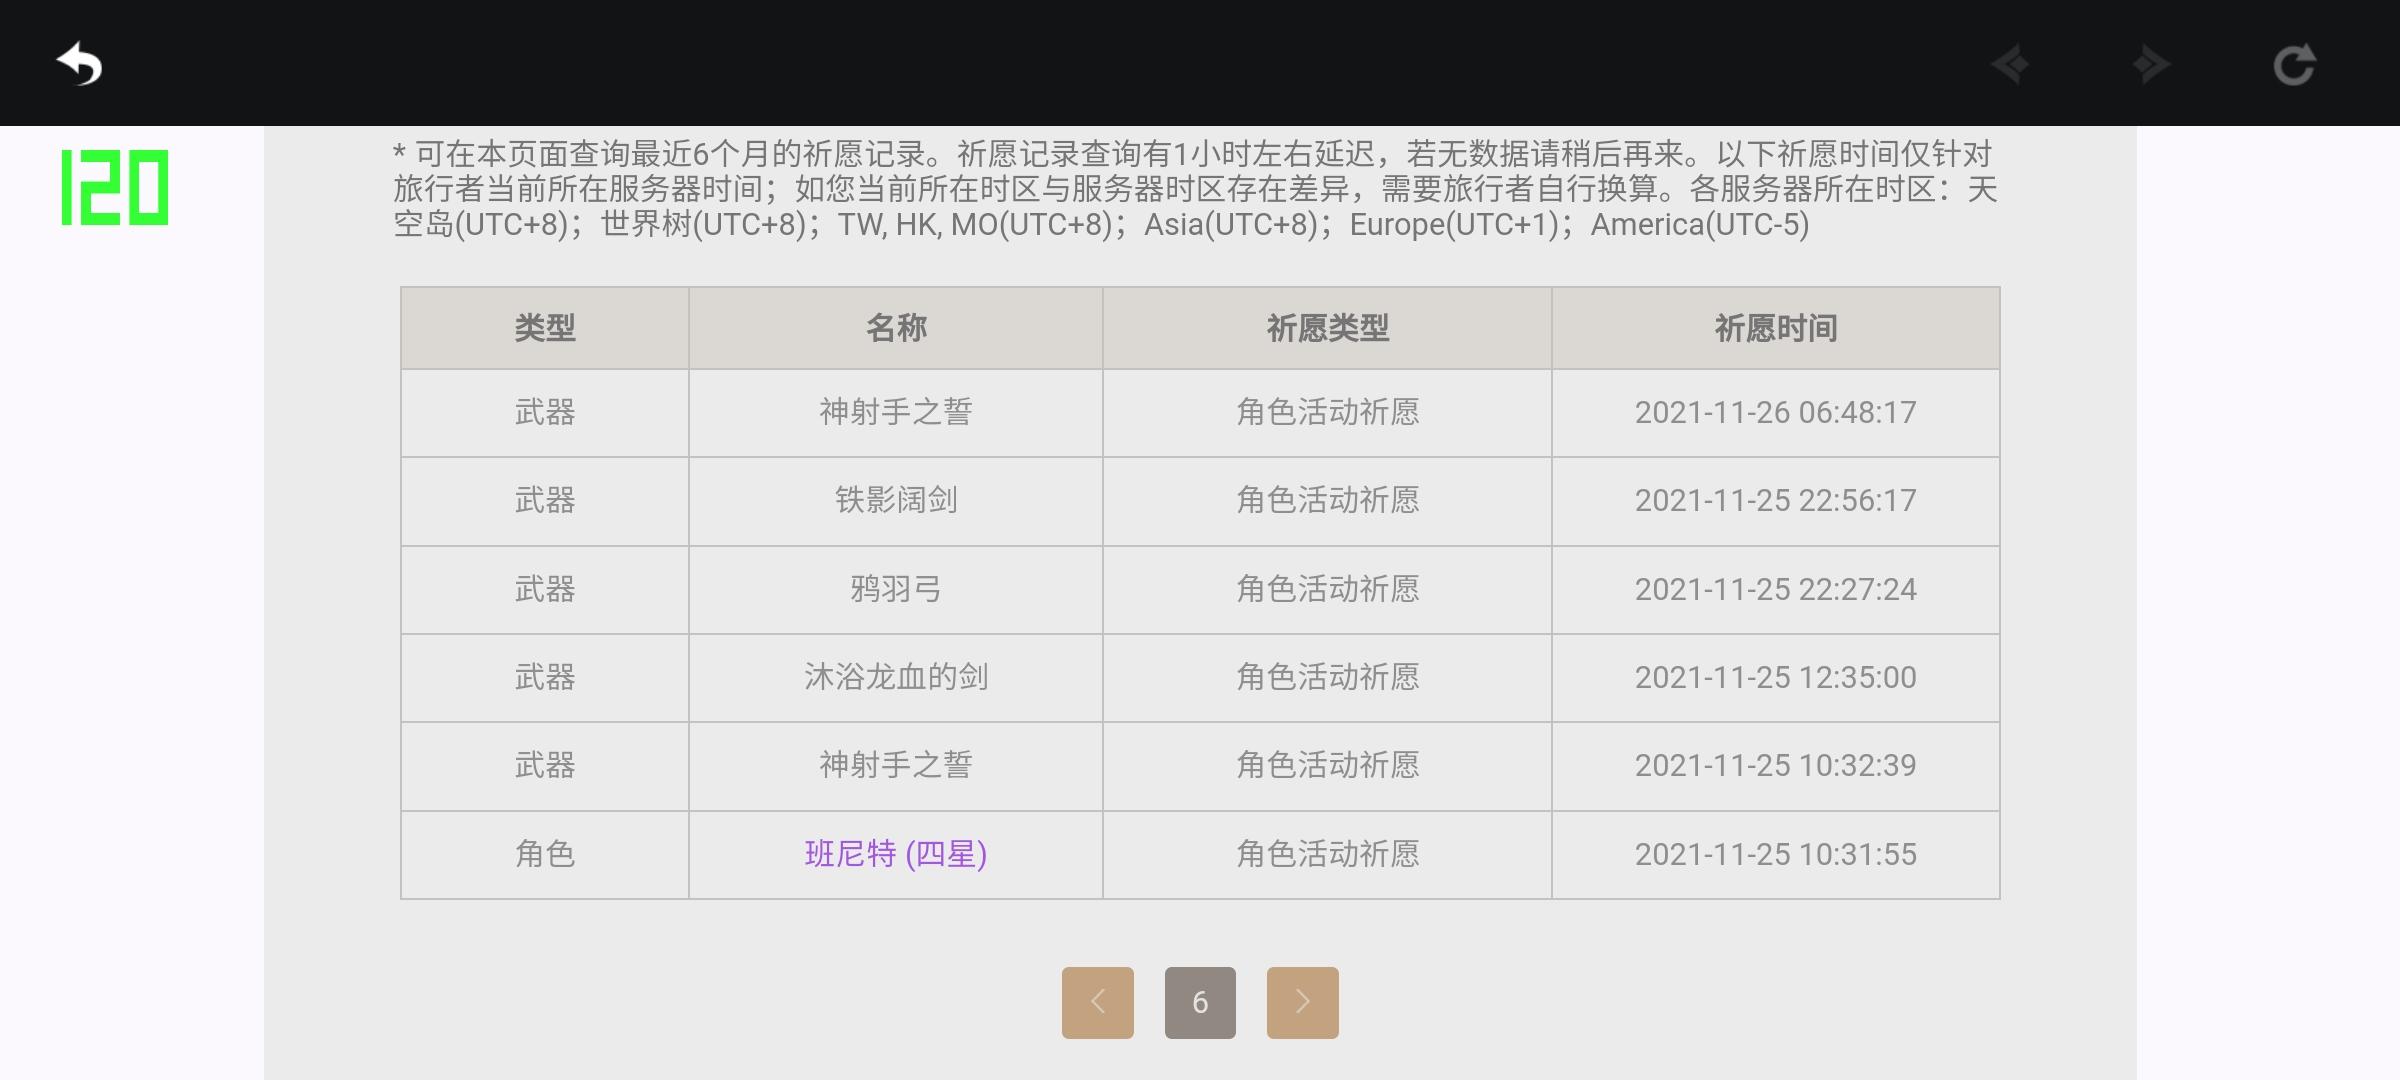Click the 祈愿时间 column header
This screenshot has height=1080, width=2400.
[1776, 328]
